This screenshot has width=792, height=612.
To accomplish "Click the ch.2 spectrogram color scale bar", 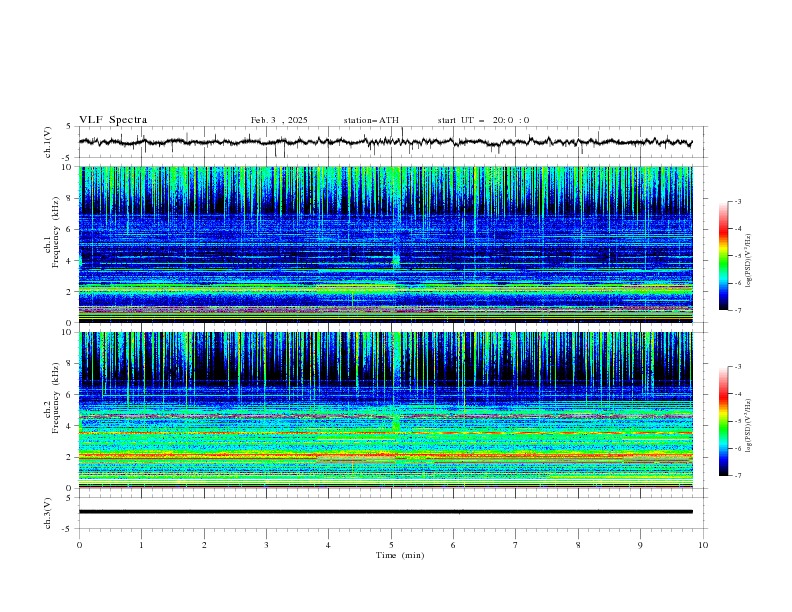I will tap(723, 421).
